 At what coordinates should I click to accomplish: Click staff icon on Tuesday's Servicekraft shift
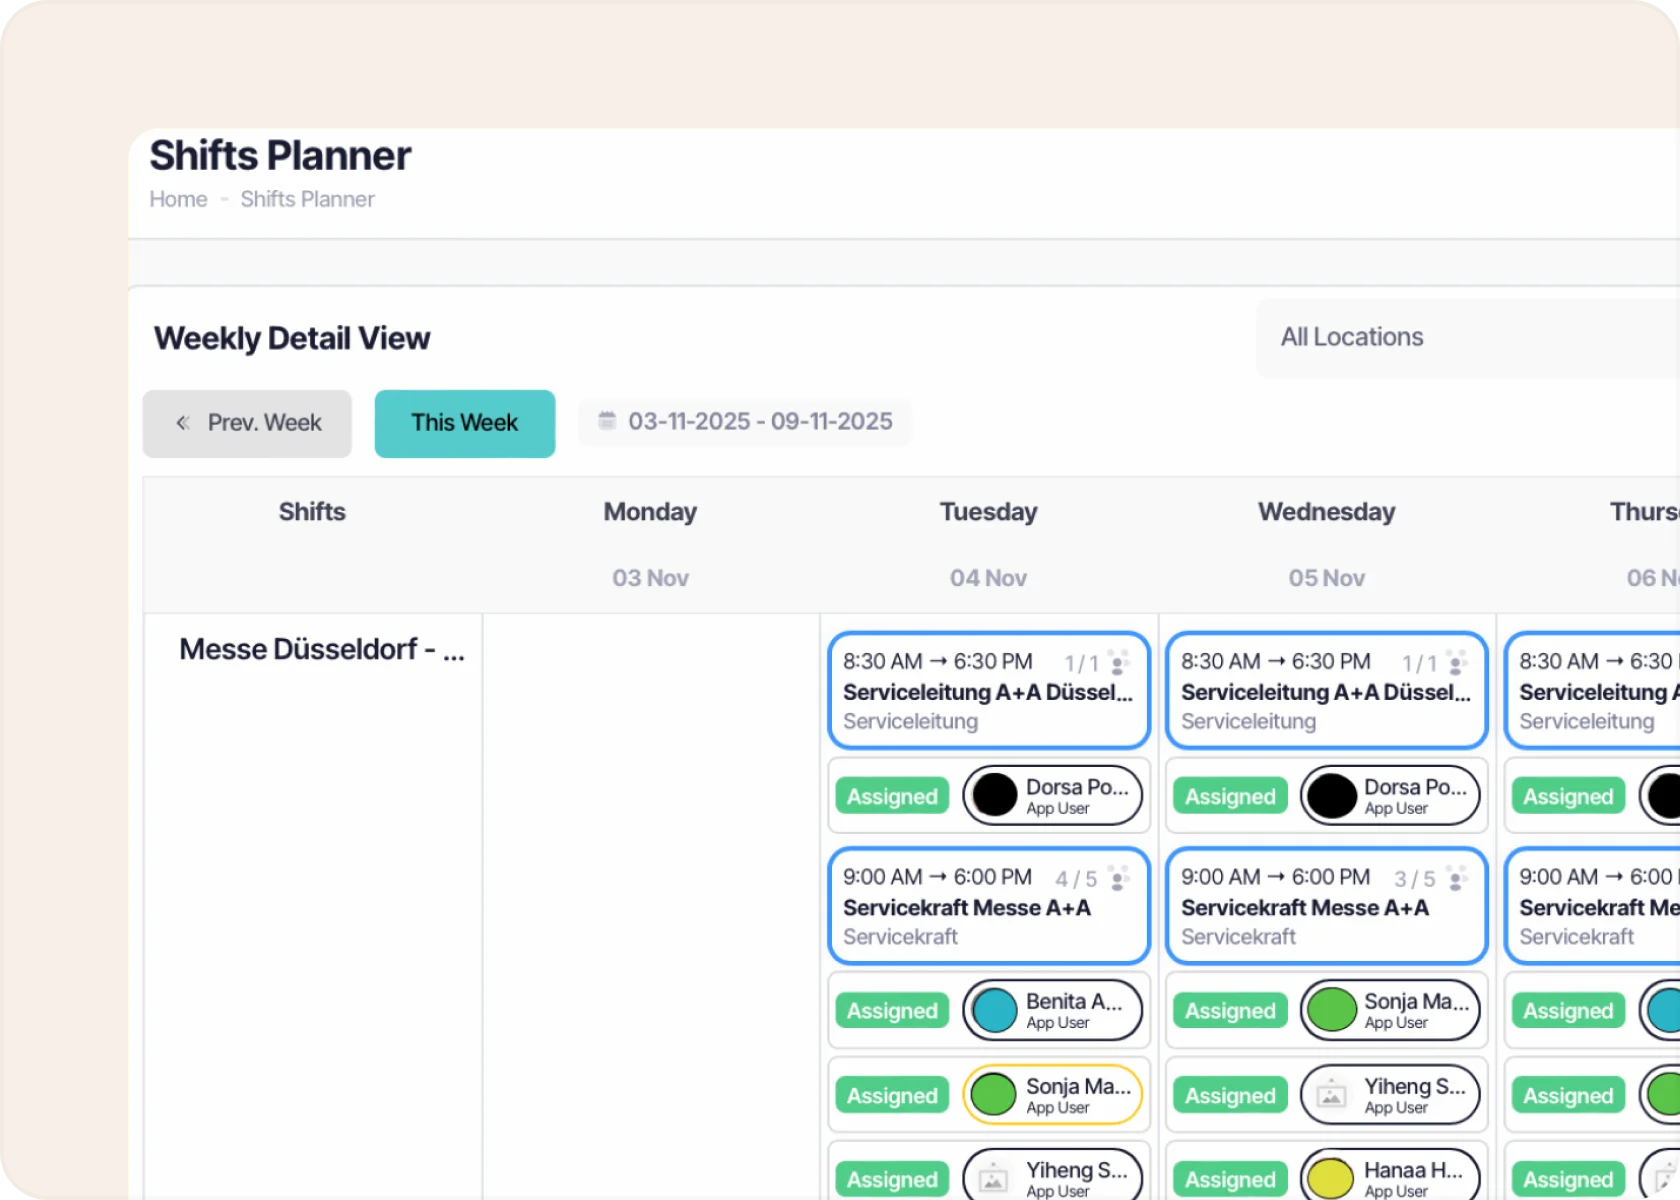pyautogui.click(x=1119, y=878)
